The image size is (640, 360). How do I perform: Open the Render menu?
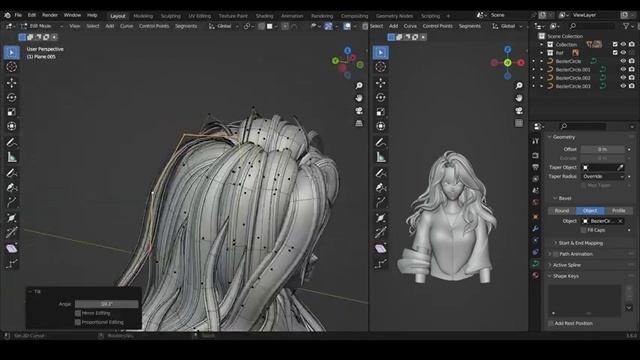point(50,15)
